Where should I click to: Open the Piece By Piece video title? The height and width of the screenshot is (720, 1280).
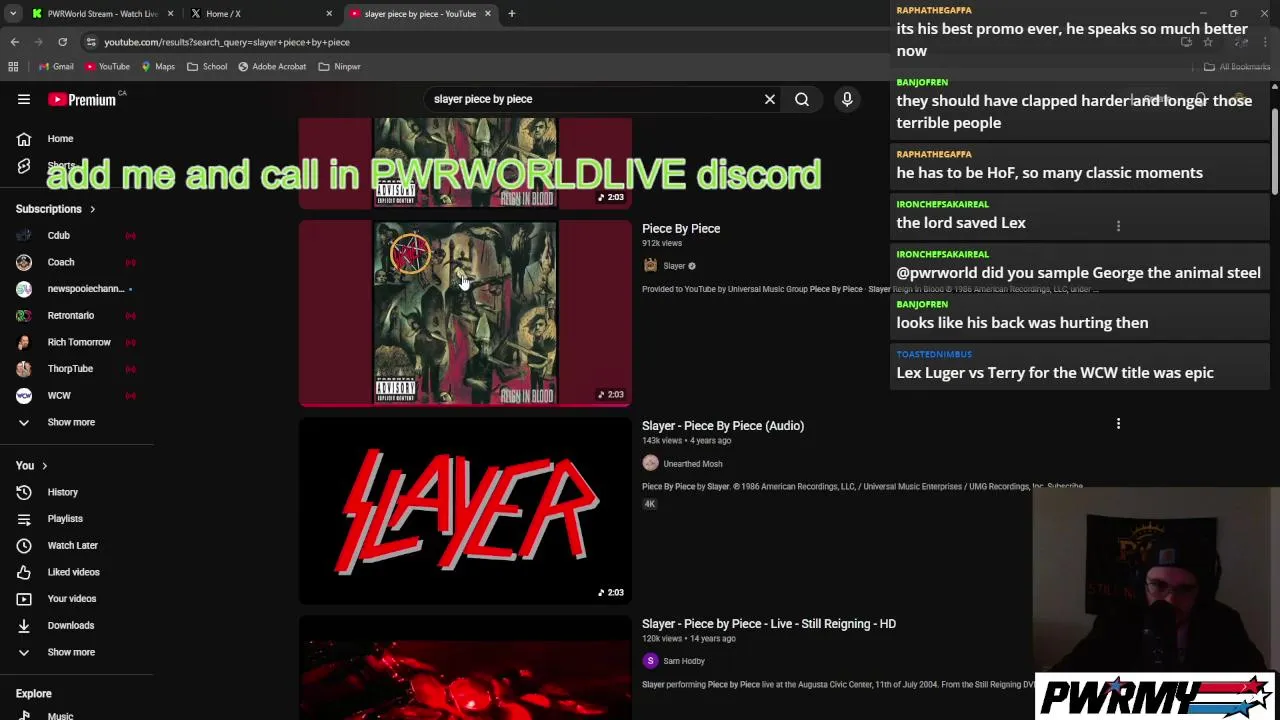click(681, 229)
